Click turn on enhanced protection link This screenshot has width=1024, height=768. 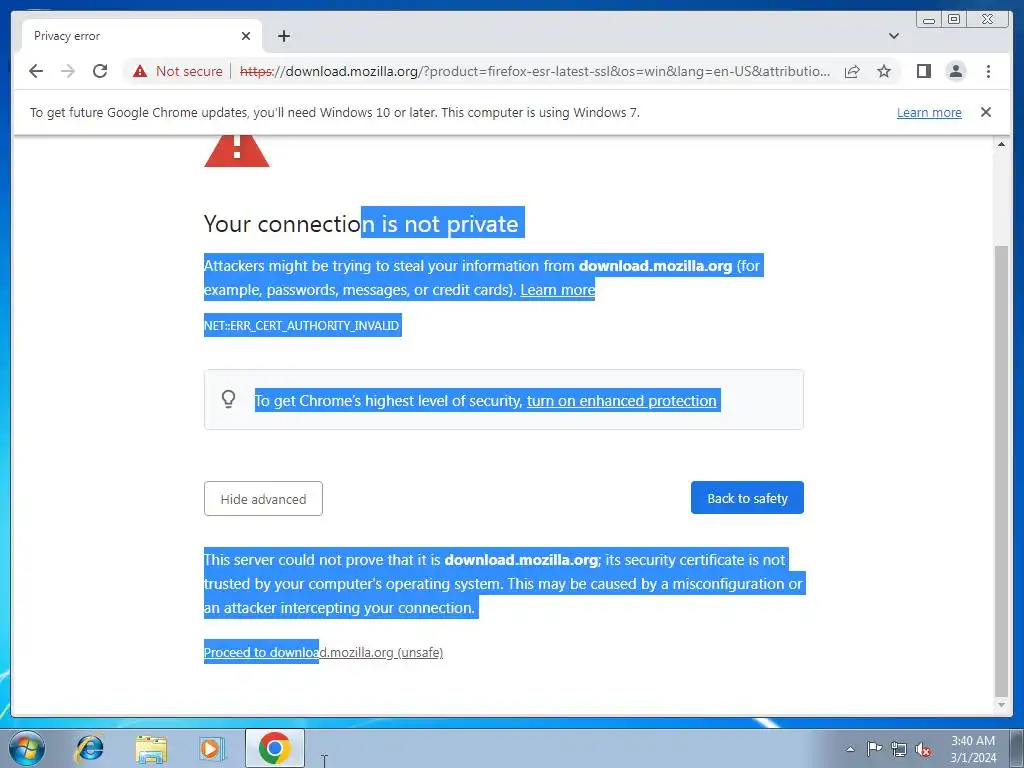(x=622, y=401)
